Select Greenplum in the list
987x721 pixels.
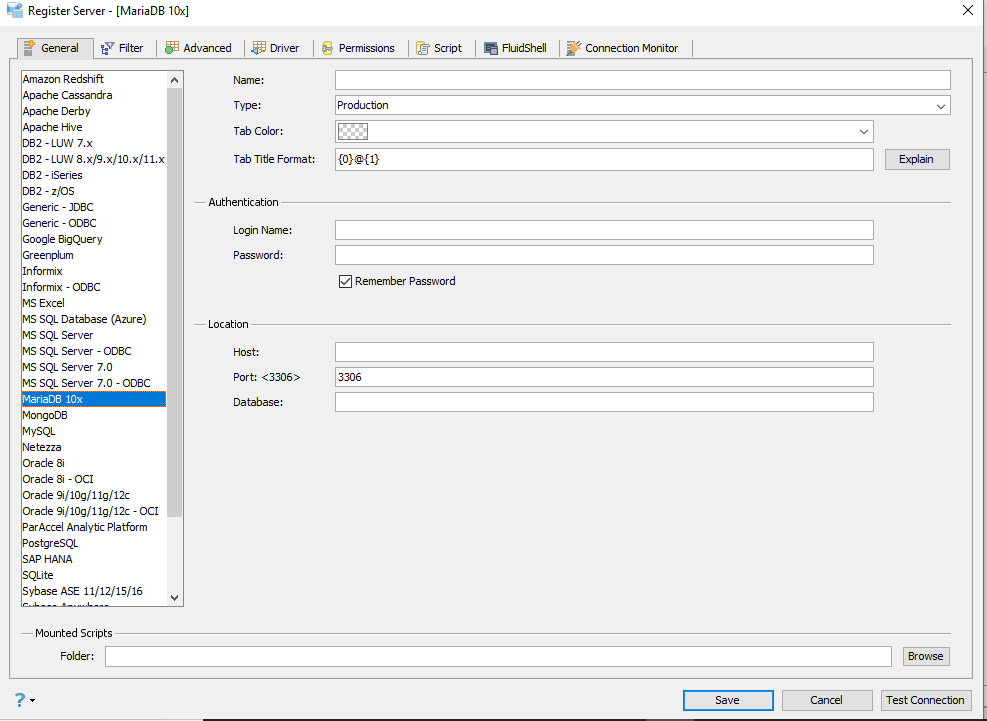coord(94,255)
